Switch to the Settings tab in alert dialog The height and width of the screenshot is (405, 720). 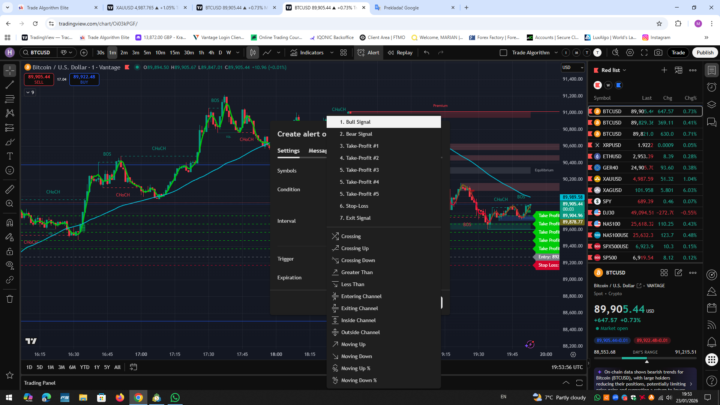(288, 151)
